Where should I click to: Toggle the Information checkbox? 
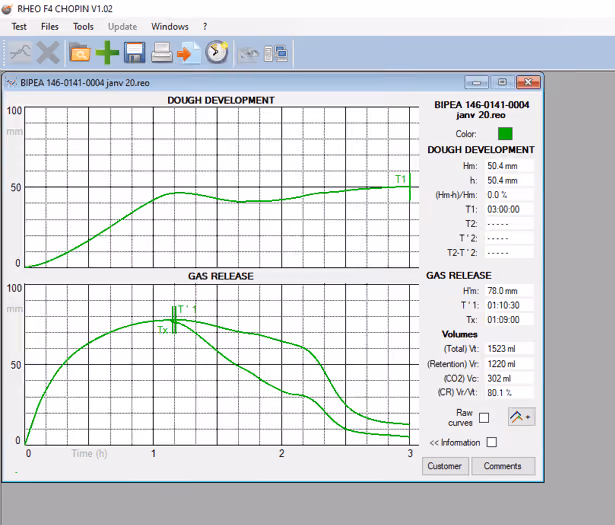coord(491,442)
